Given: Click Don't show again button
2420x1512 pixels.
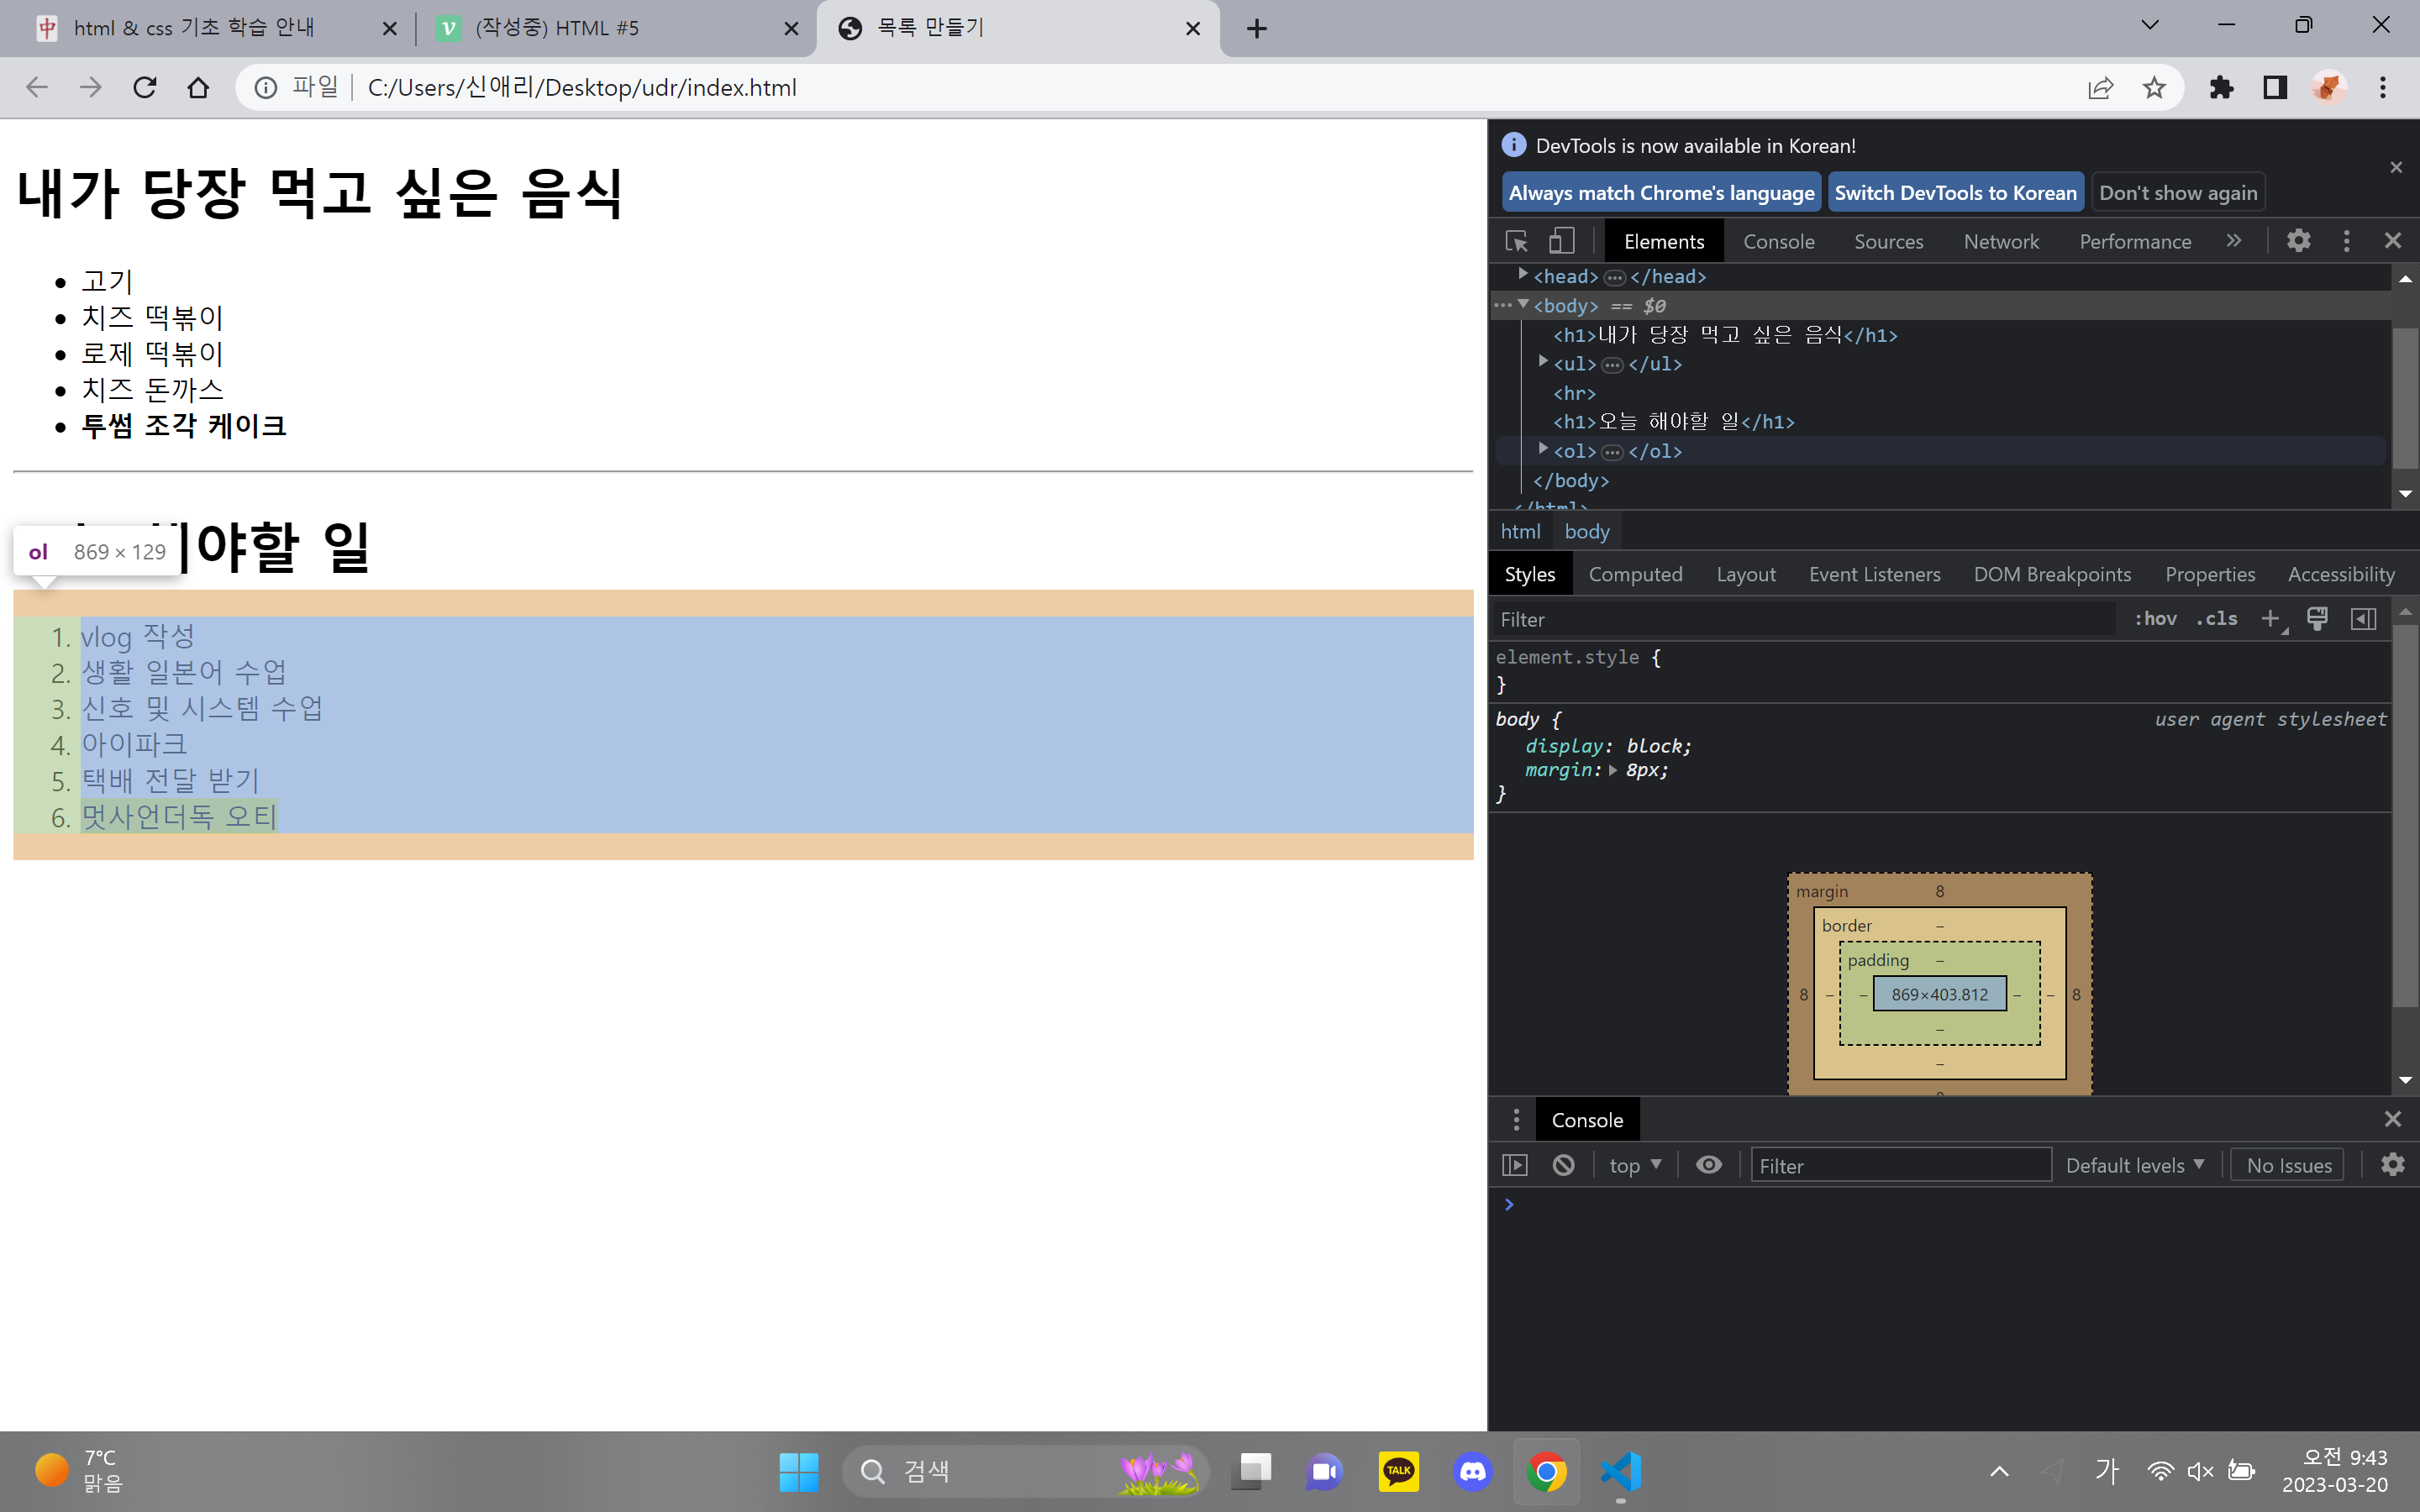Looking at the screenshot, I should pos(2177,193).
